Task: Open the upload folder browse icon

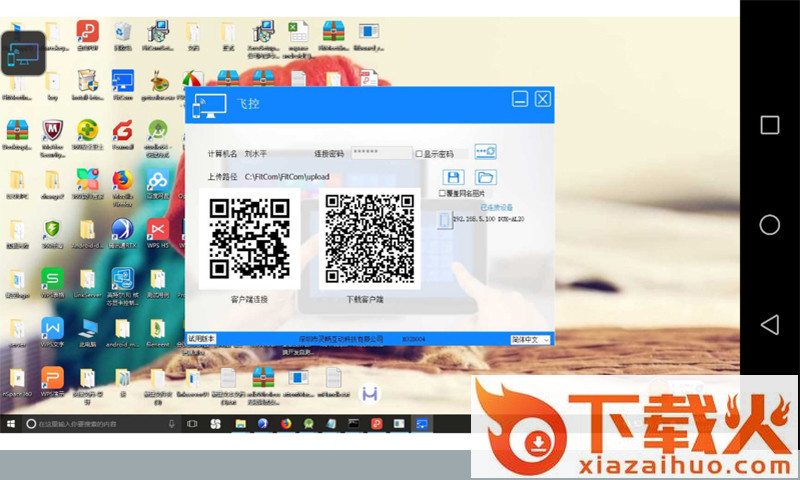Action: tap(486, 177)
